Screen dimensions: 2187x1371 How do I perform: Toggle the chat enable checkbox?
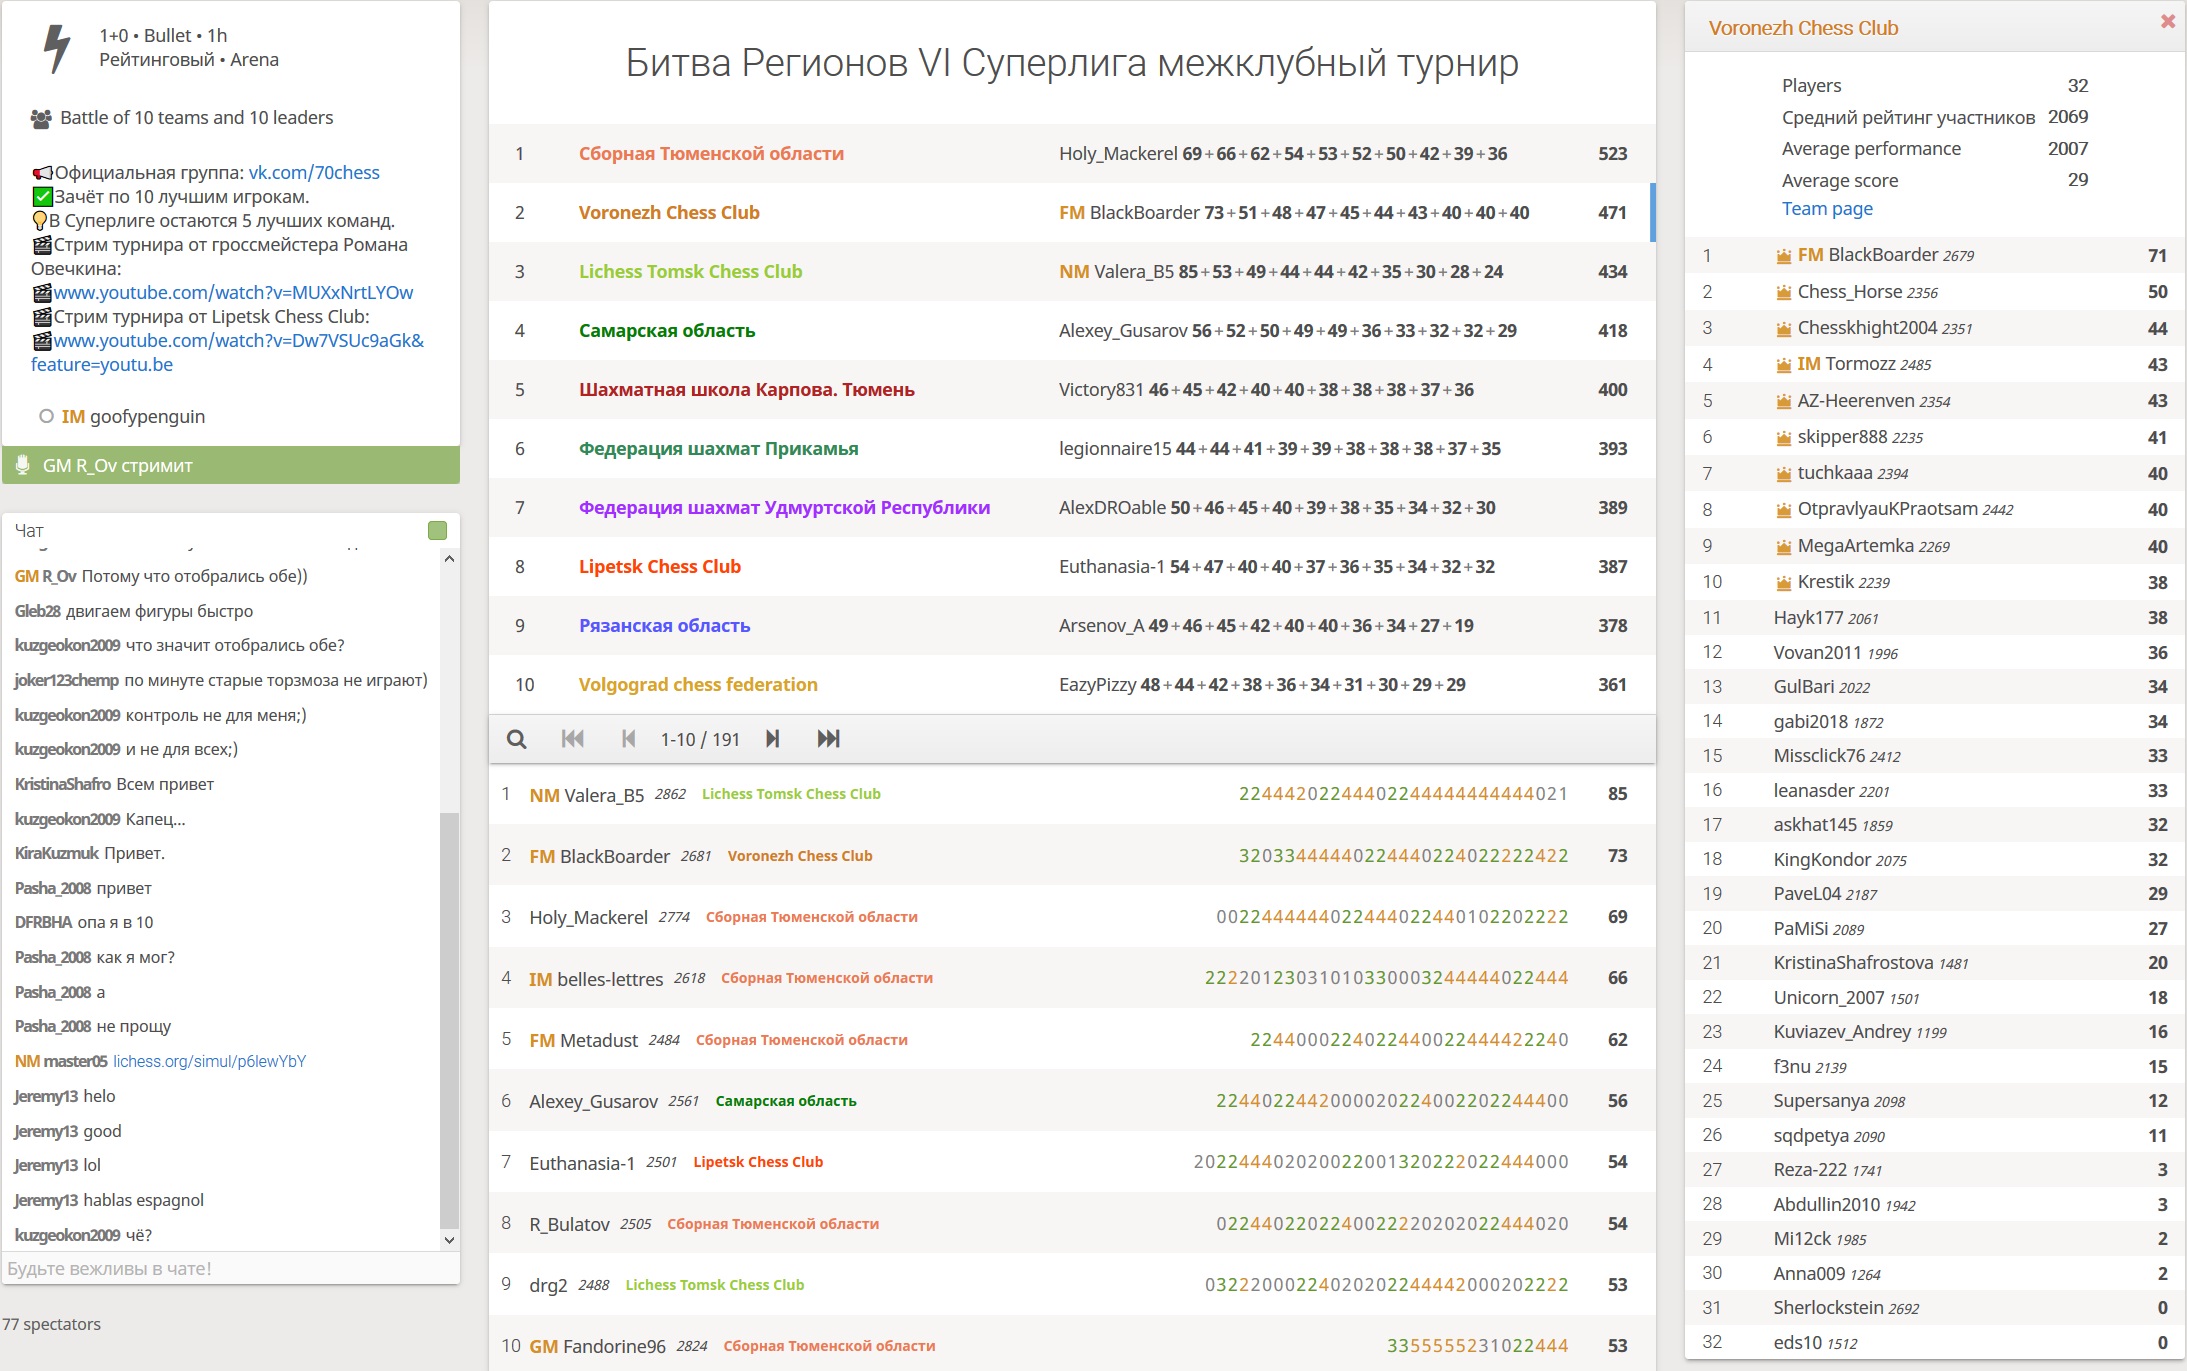point(437,530)
